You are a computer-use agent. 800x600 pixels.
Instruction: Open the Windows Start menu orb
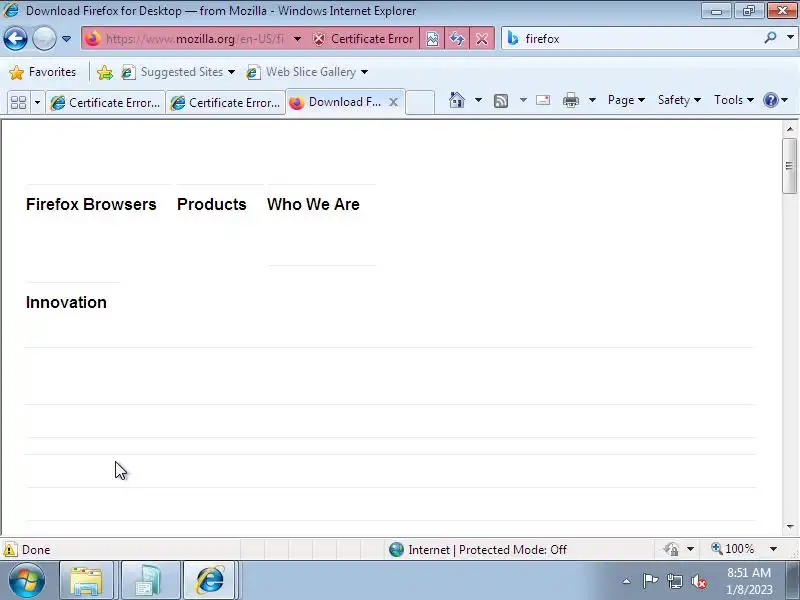point(27,580)
